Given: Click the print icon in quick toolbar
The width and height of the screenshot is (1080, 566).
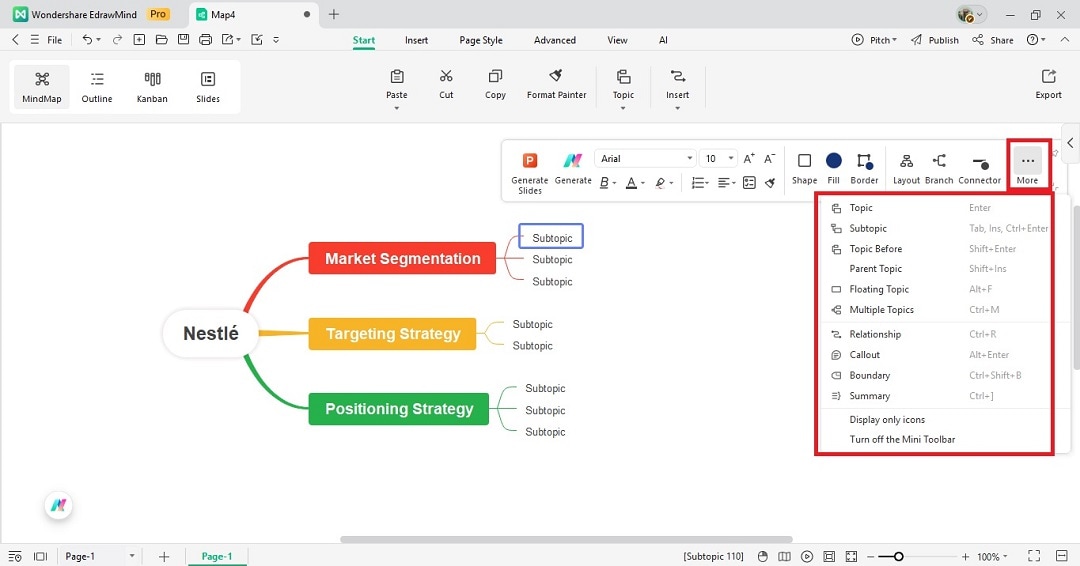Looking at the screenshot, I should coord(205,40).
